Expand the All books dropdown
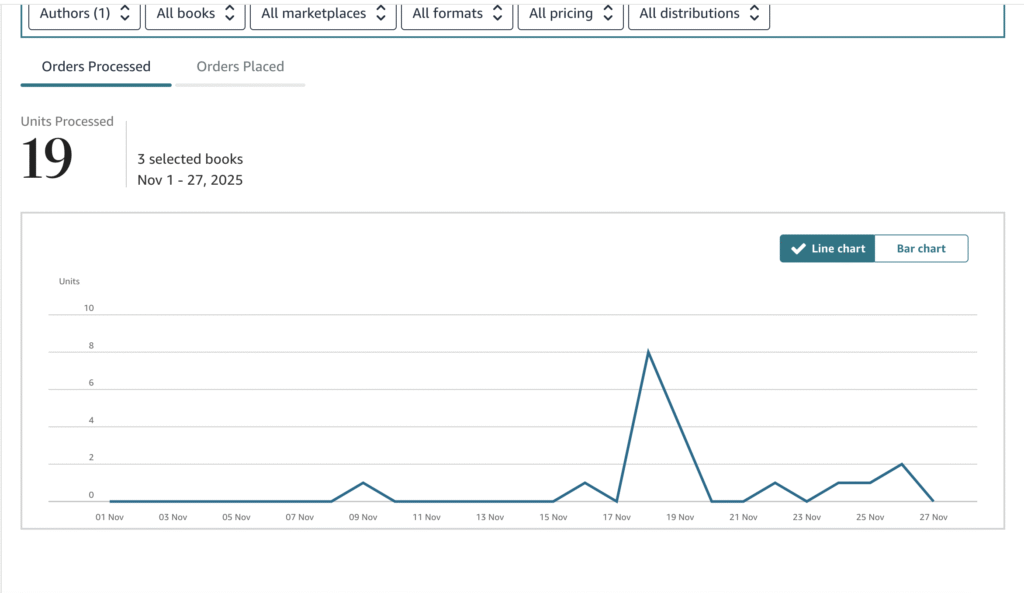Image resolution: width=1024 pixels, height=593 pixels. click(x=195, y=14)
